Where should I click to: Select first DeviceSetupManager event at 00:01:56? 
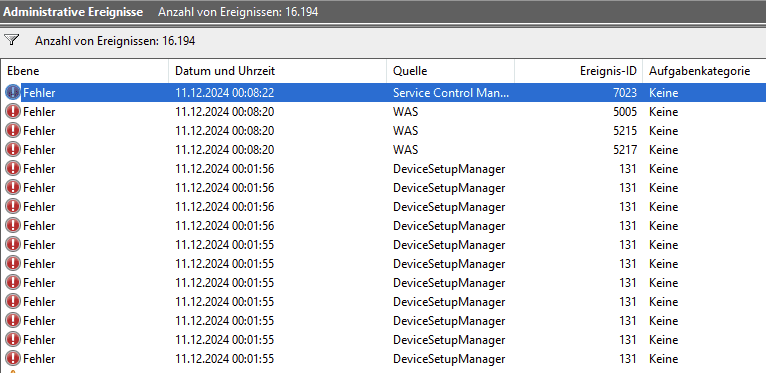pyautogui.click(x=384, y=169)
